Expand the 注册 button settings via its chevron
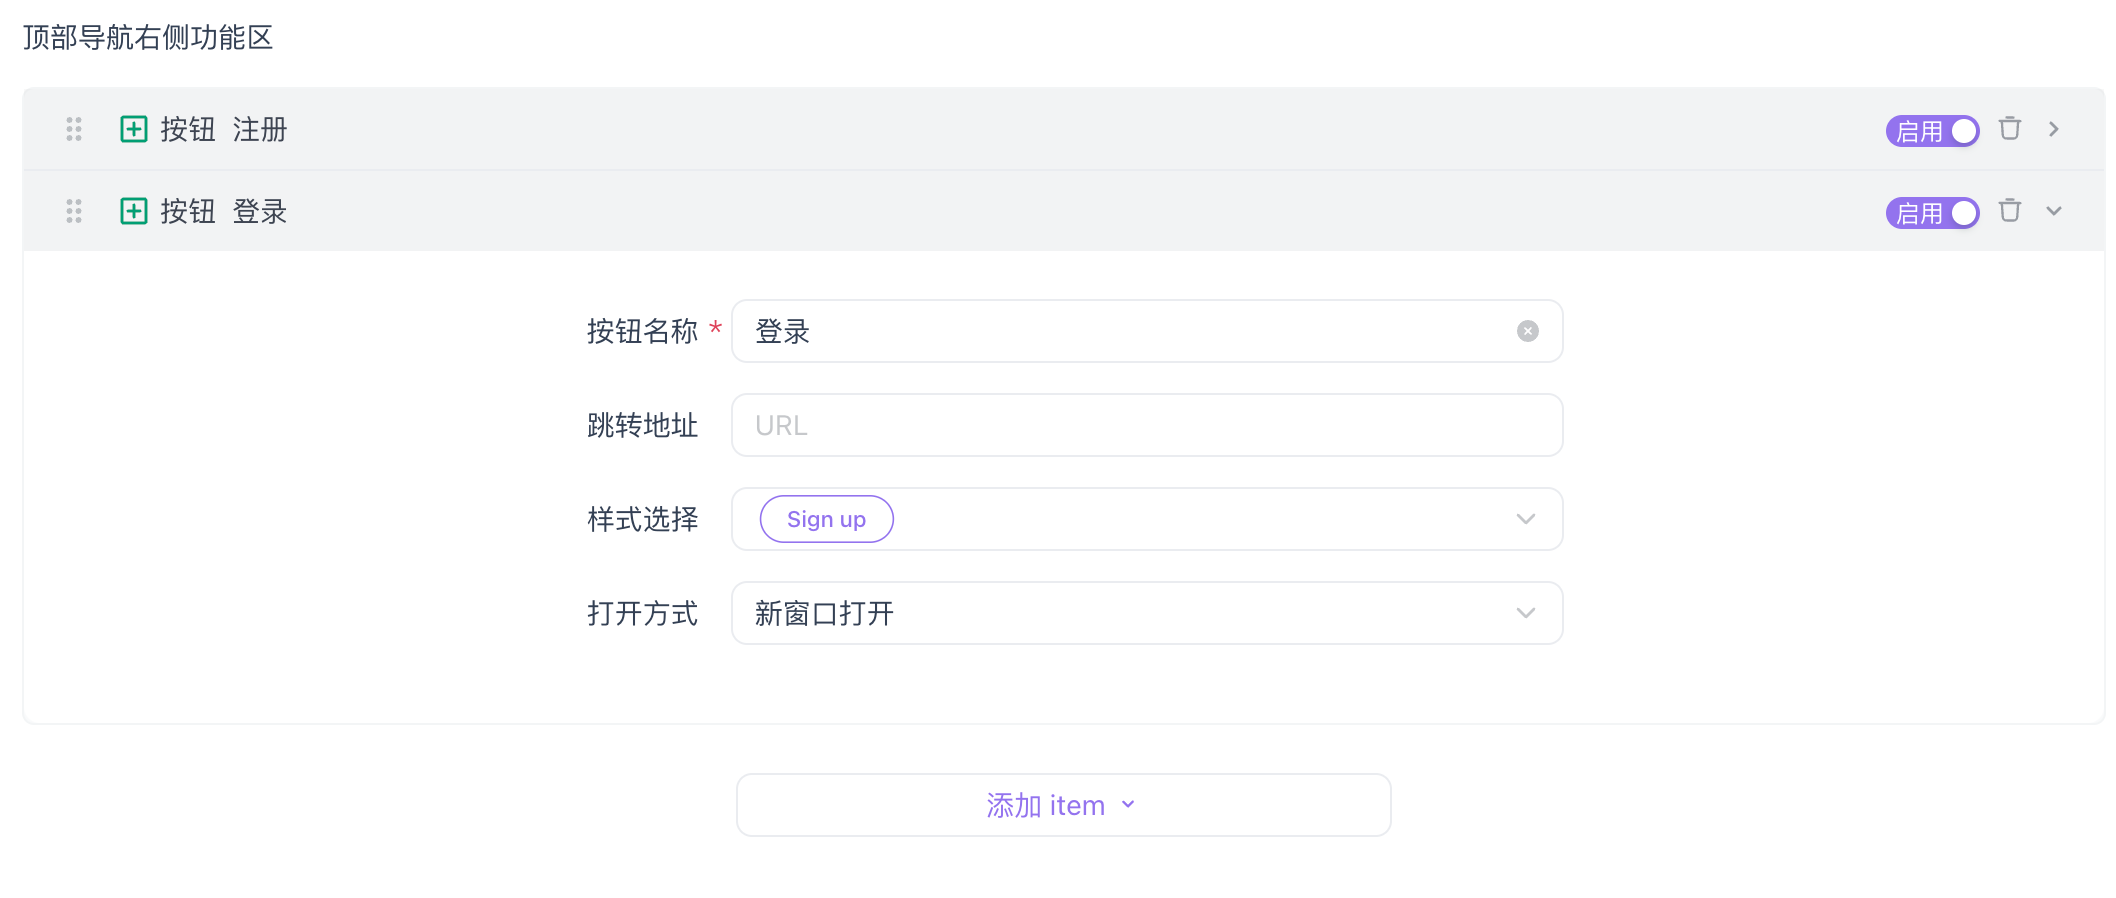 2055,129
